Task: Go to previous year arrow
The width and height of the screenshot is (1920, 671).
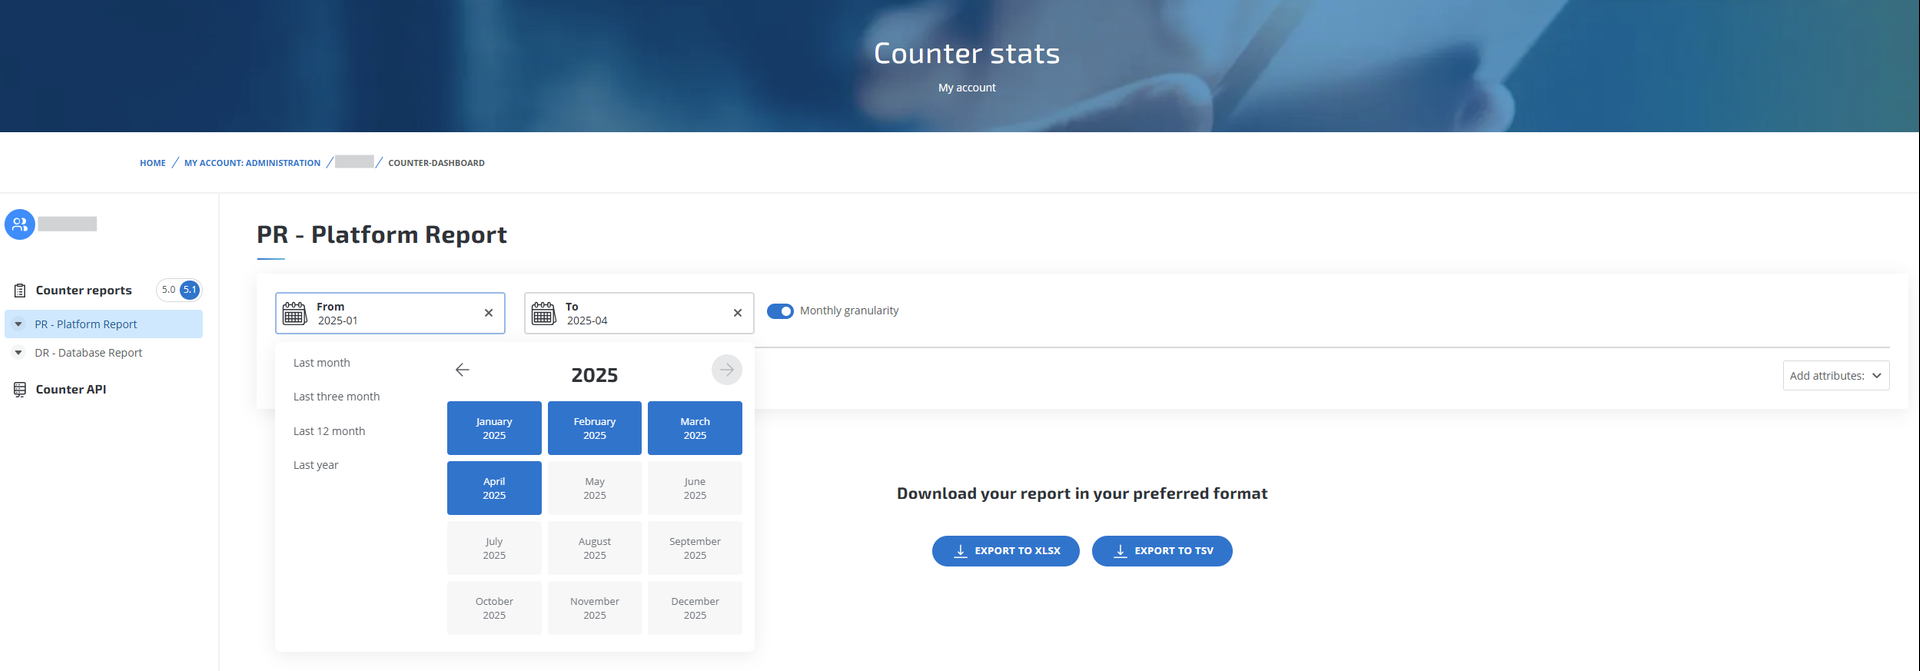Action: (x=462, y=370)
